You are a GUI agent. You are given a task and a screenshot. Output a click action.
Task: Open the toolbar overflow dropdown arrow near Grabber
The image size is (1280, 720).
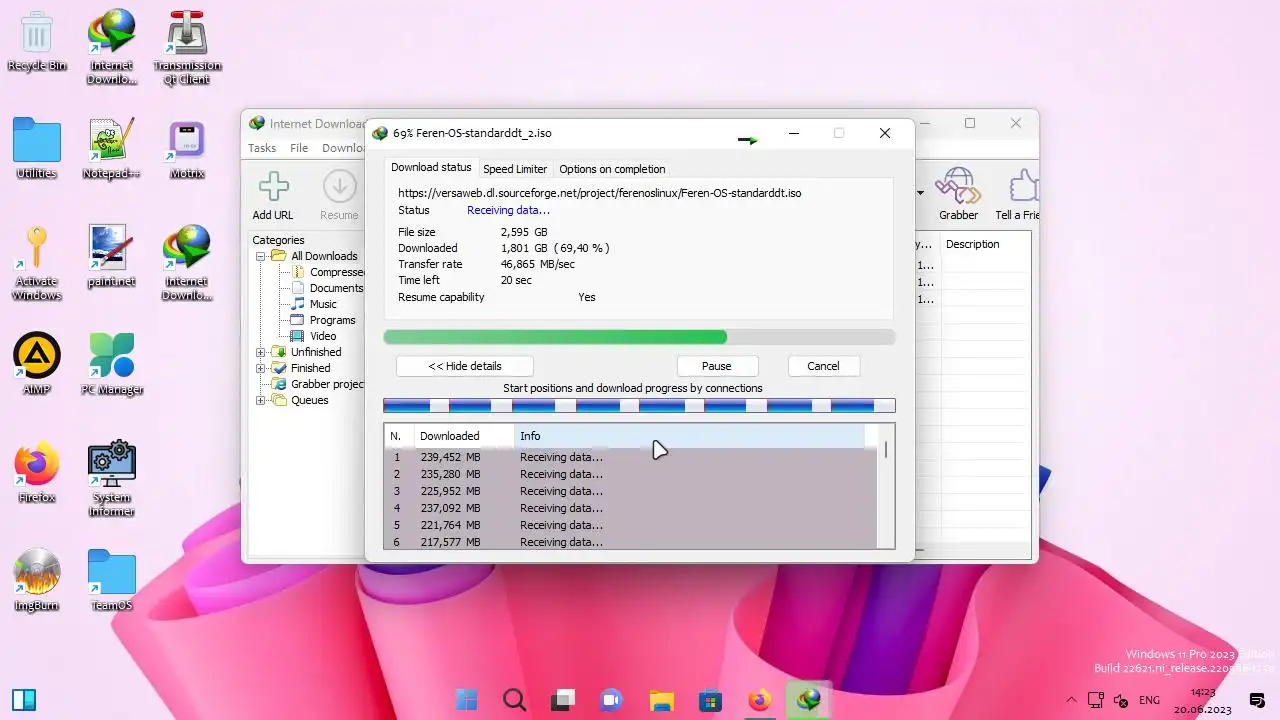pos(920,192)
